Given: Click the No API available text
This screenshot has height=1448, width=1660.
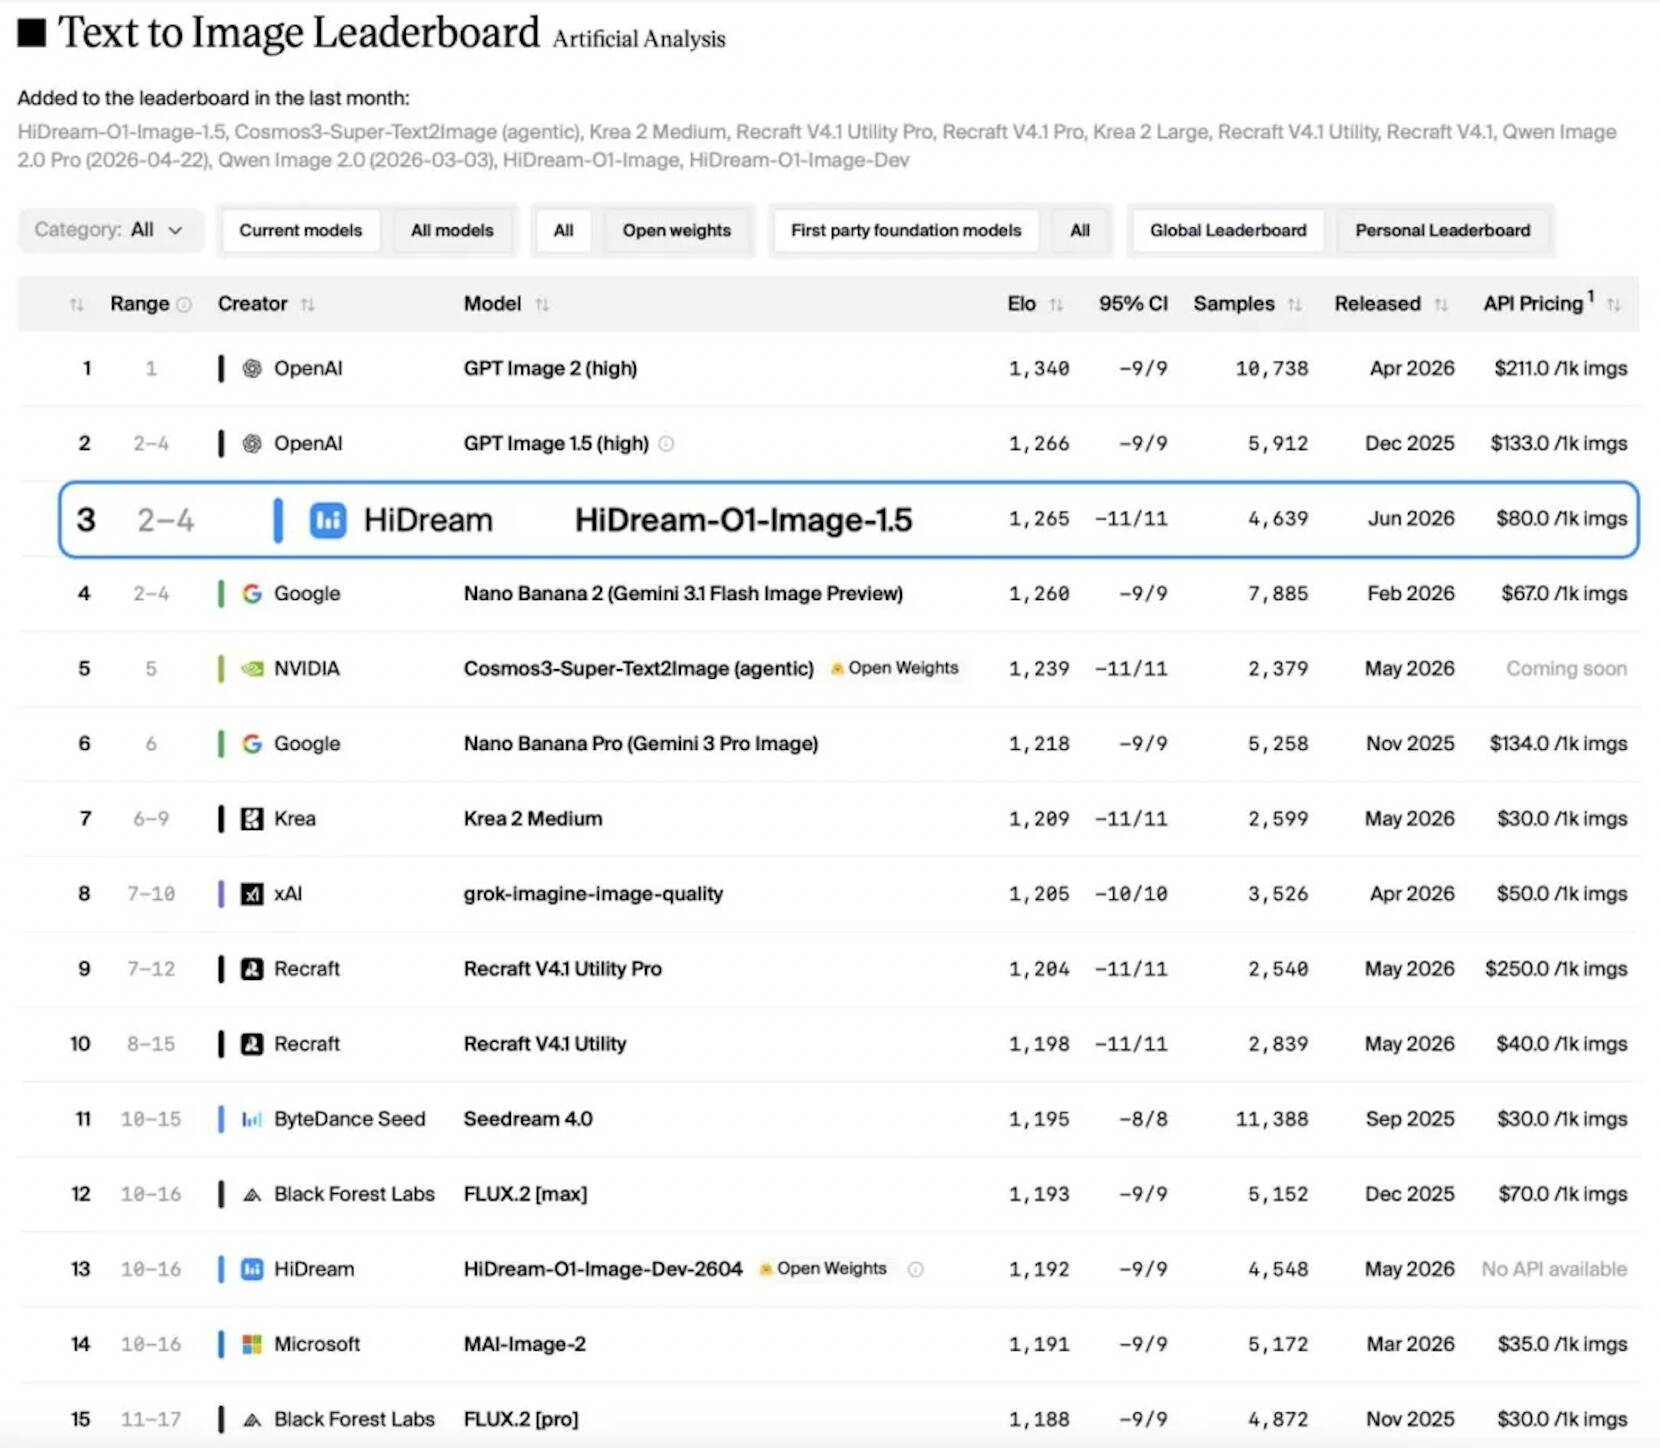Looking at the screenshot, I should 1554,1269.
